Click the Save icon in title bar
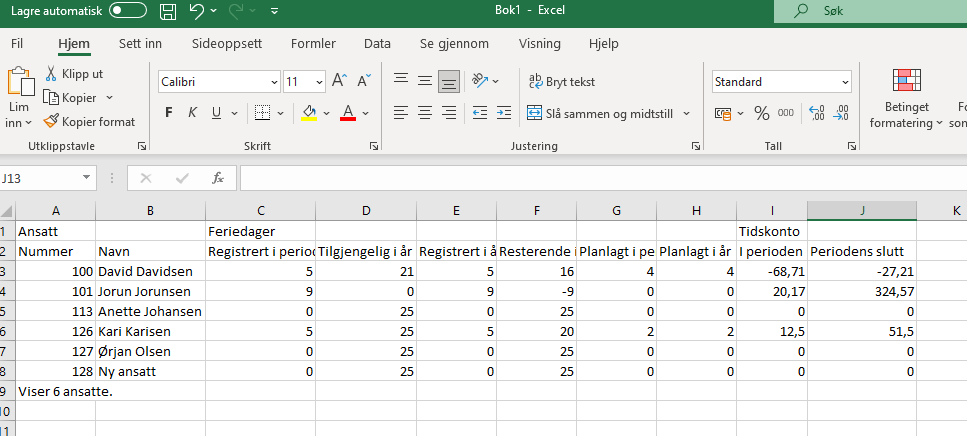 (168, 11)
